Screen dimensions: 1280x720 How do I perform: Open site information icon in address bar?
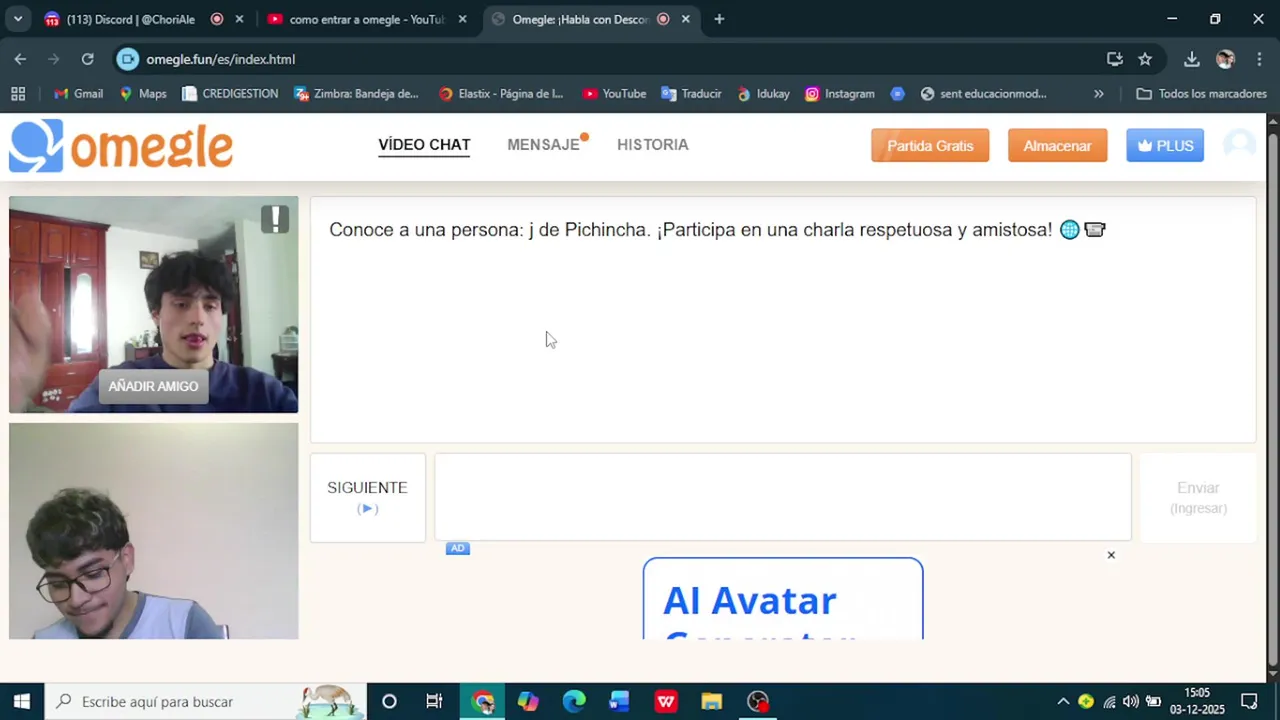coord(127,59)
